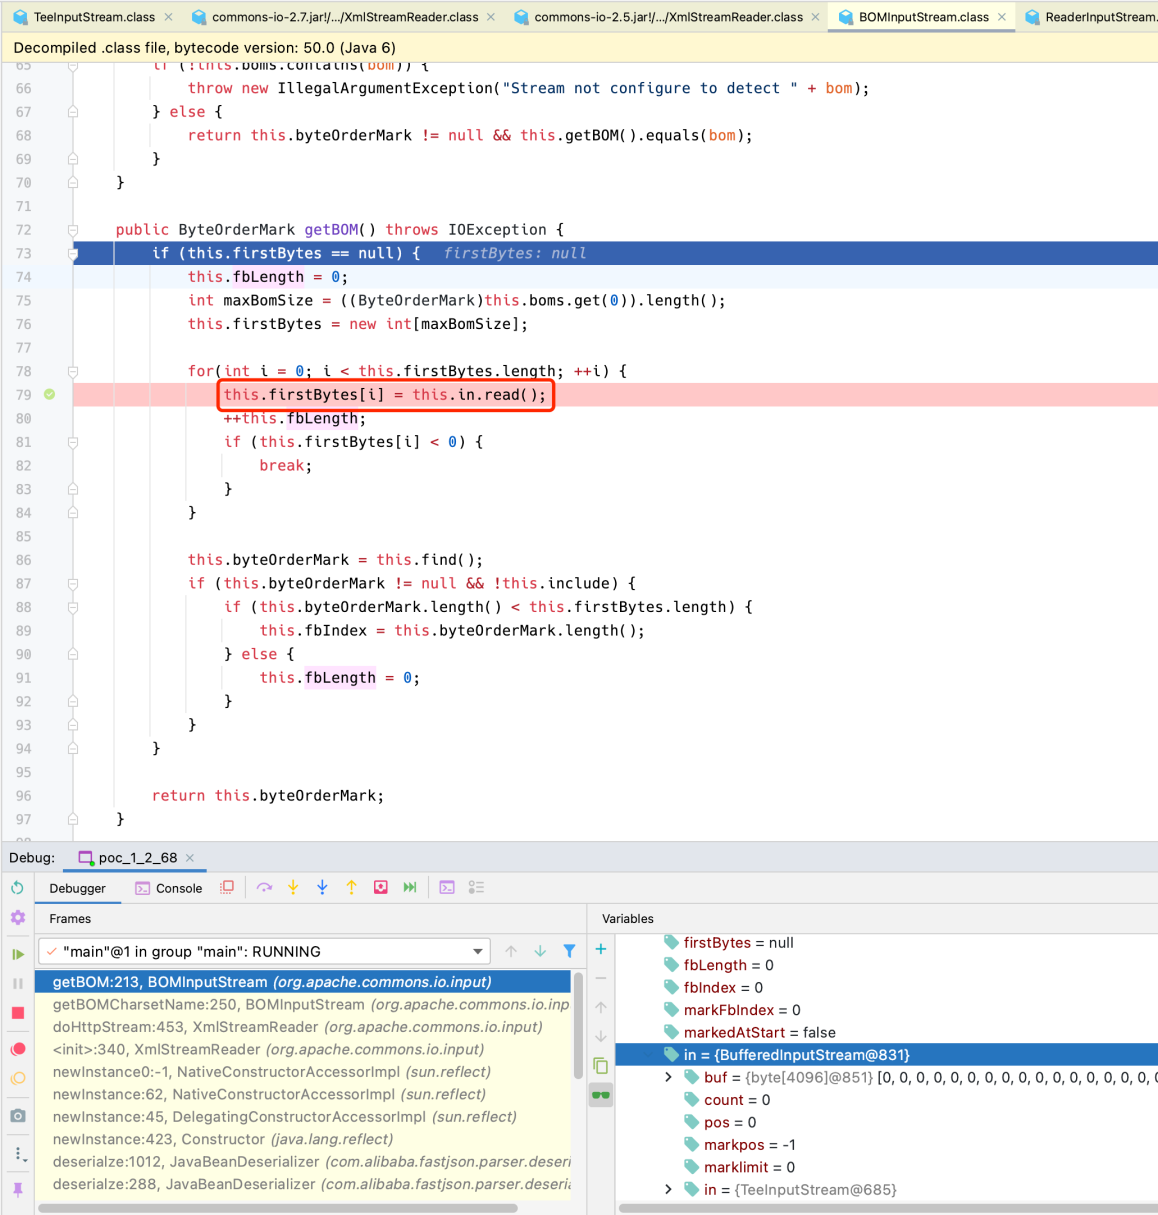The width and height of the screenshot is (1158, 1215).
Task: Close the TeeInputStream.class tab
Action: click(x=168, y=17)
